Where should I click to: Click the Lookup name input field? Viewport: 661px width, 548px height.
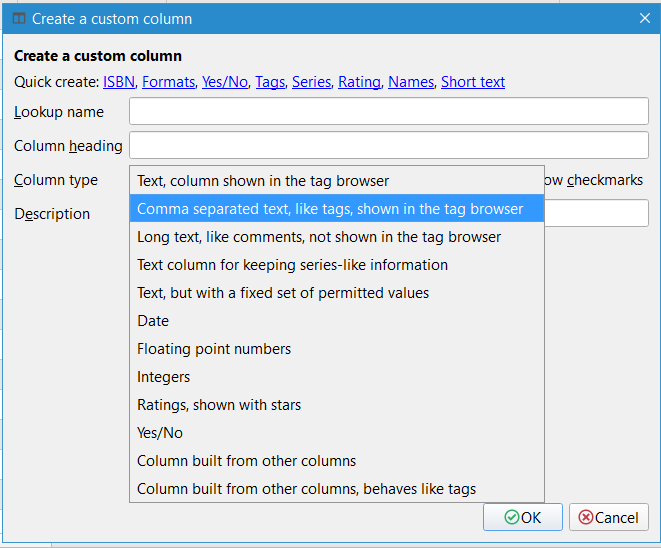pos(389,112)
